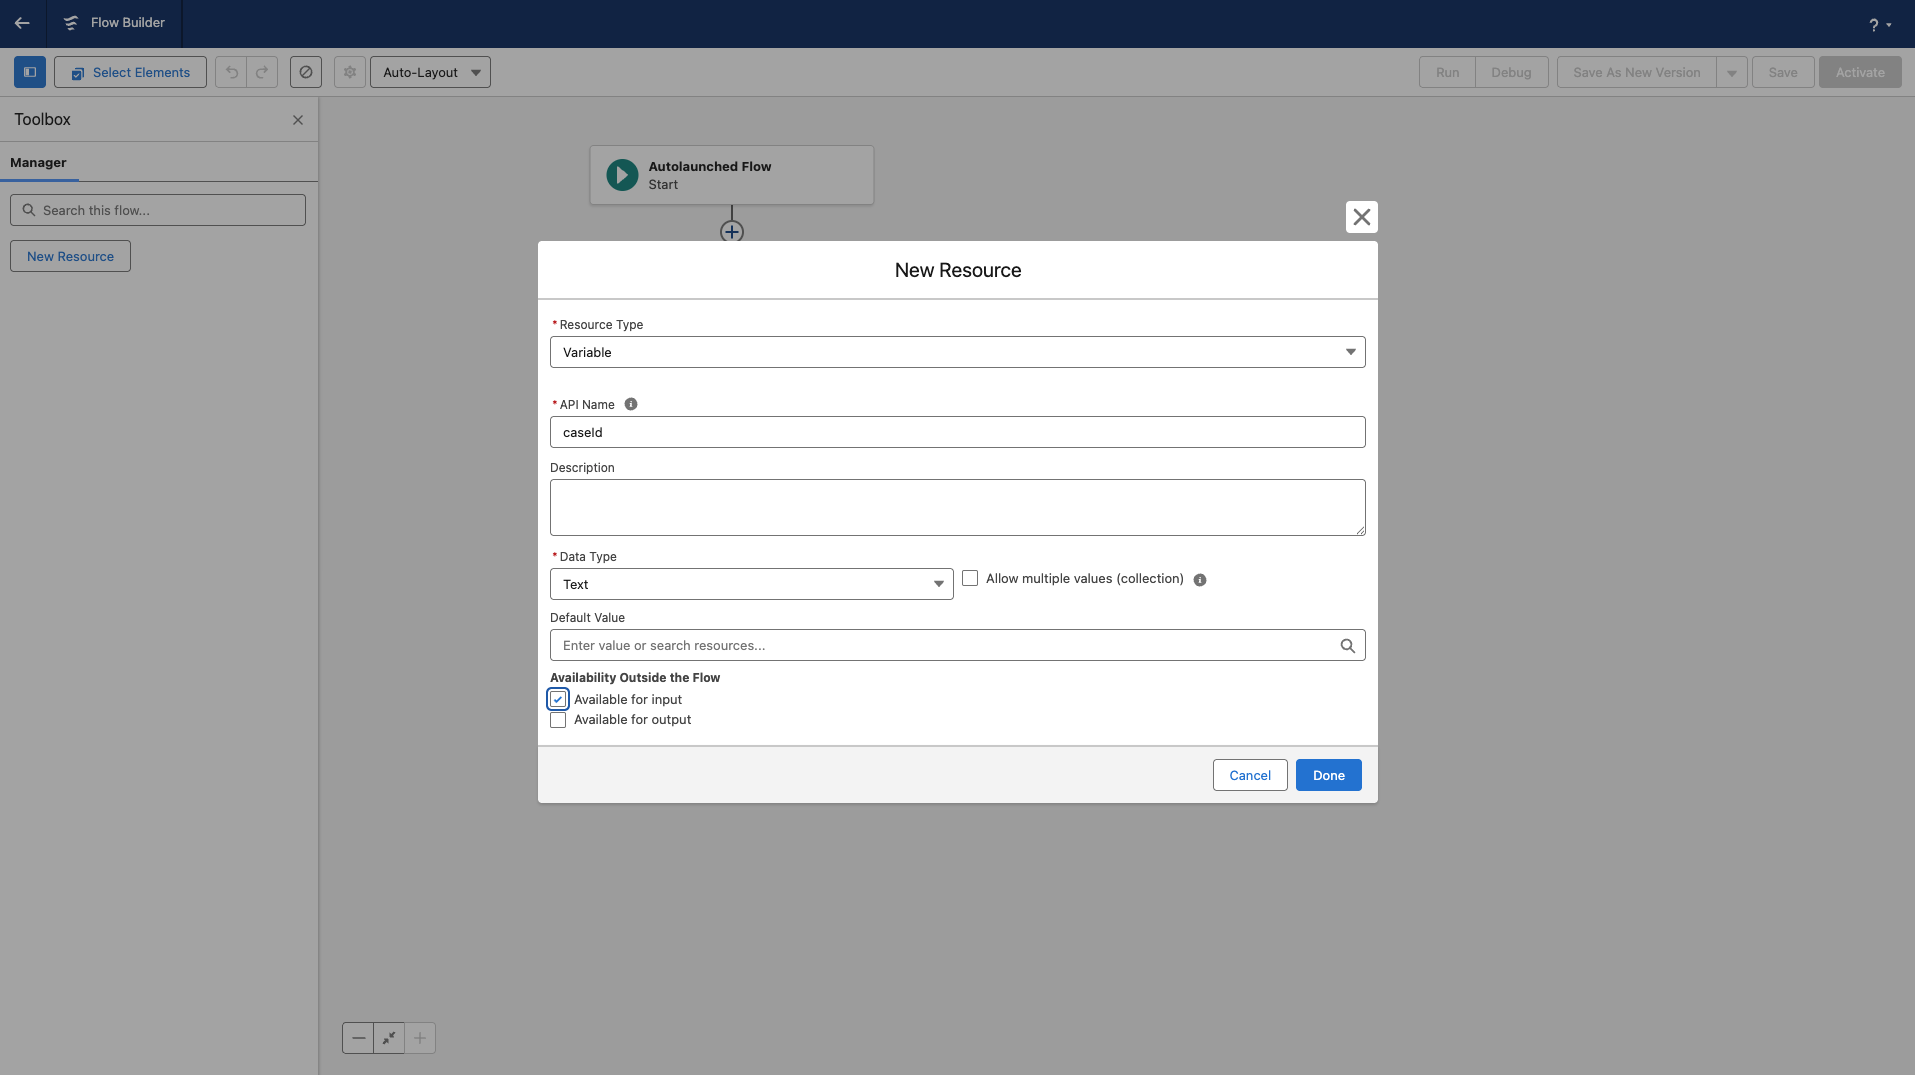The width and height of the screenshot is (1915, 1075).
Task: Open the Resource Type dropdown
Action: (957, 352)
